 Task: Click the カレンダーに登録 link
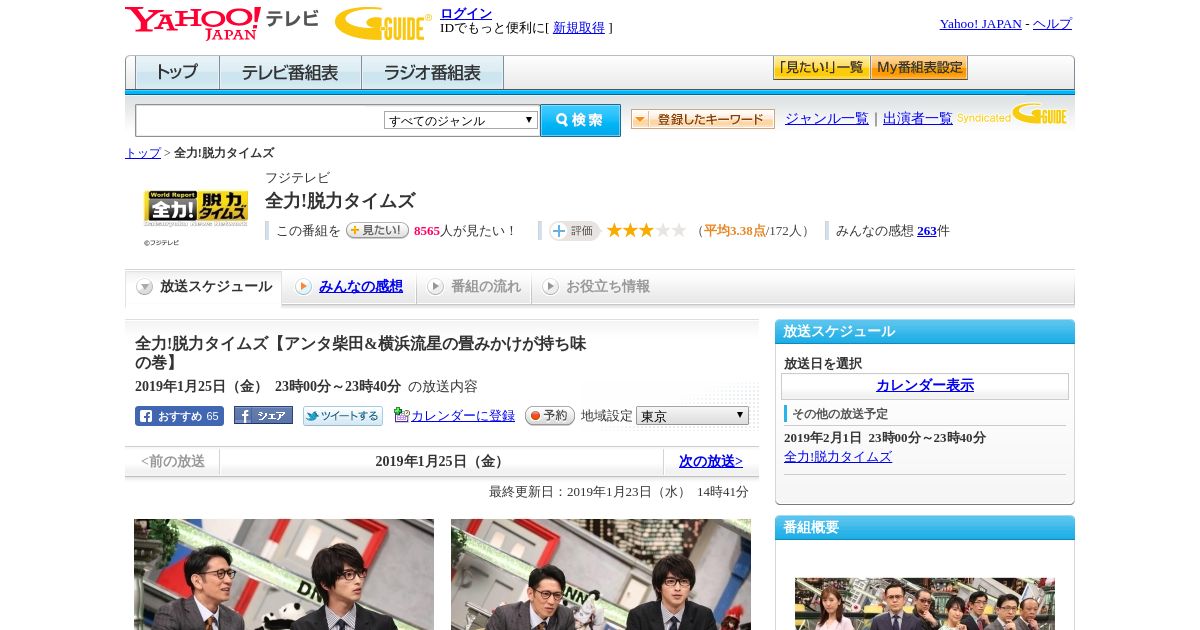pos(463,416)
